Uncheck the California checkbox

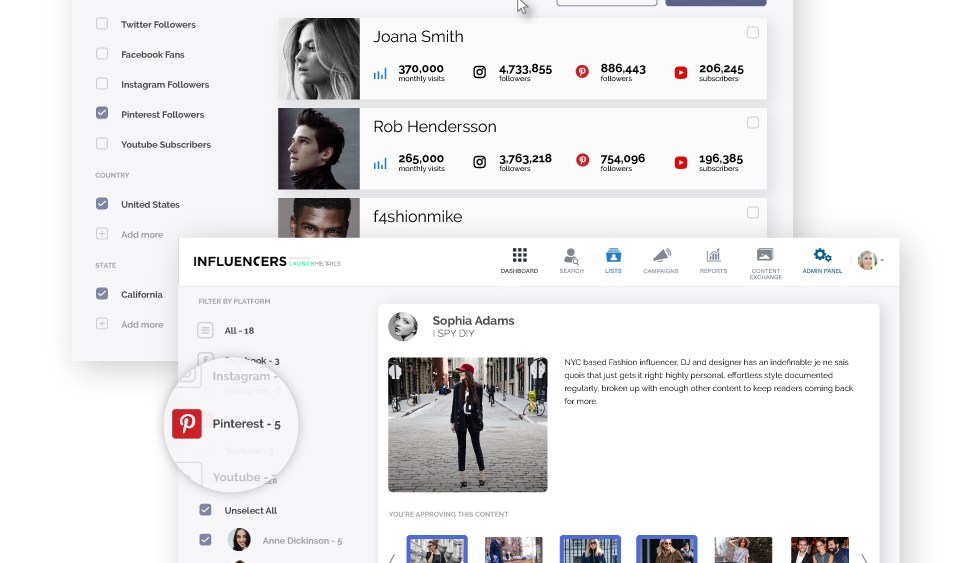coord(102,294)
